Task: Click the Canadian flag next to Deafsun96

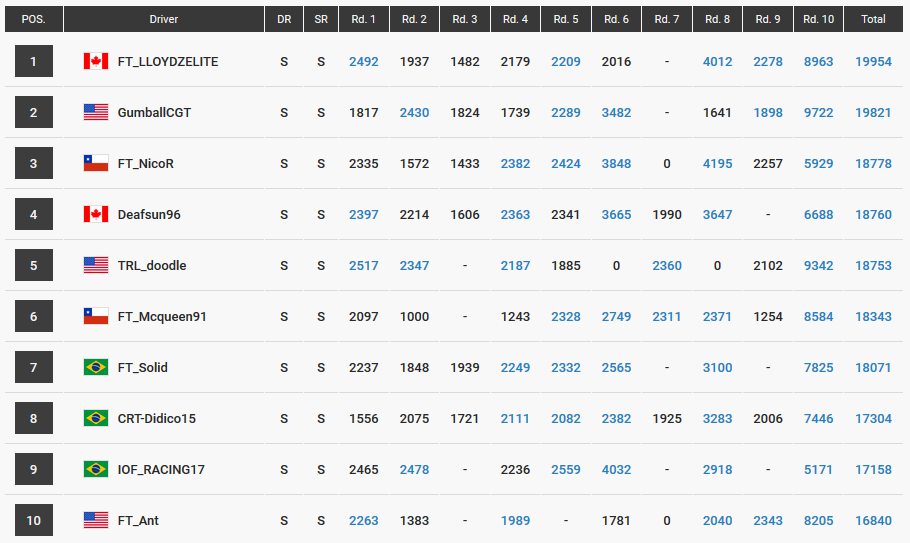Action: (96, 214)
